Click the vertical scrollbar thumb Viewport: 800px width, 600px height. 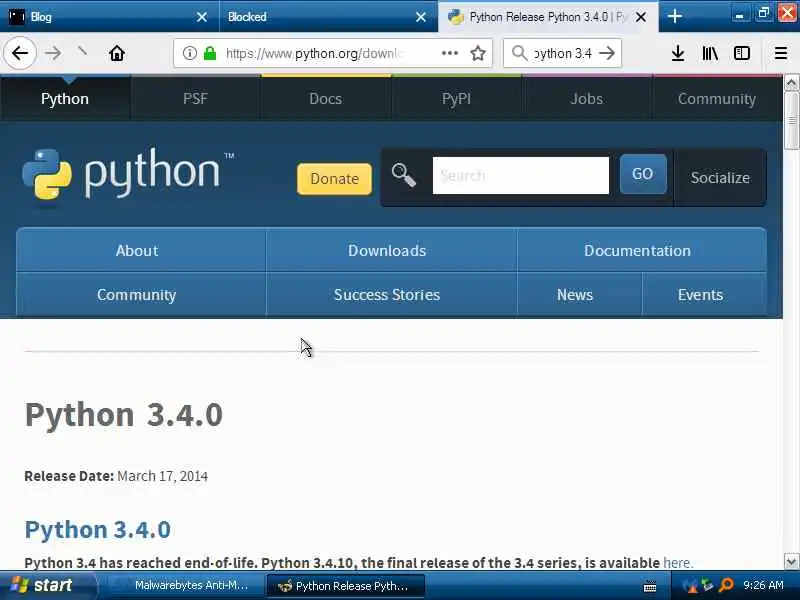coord(791,120)
